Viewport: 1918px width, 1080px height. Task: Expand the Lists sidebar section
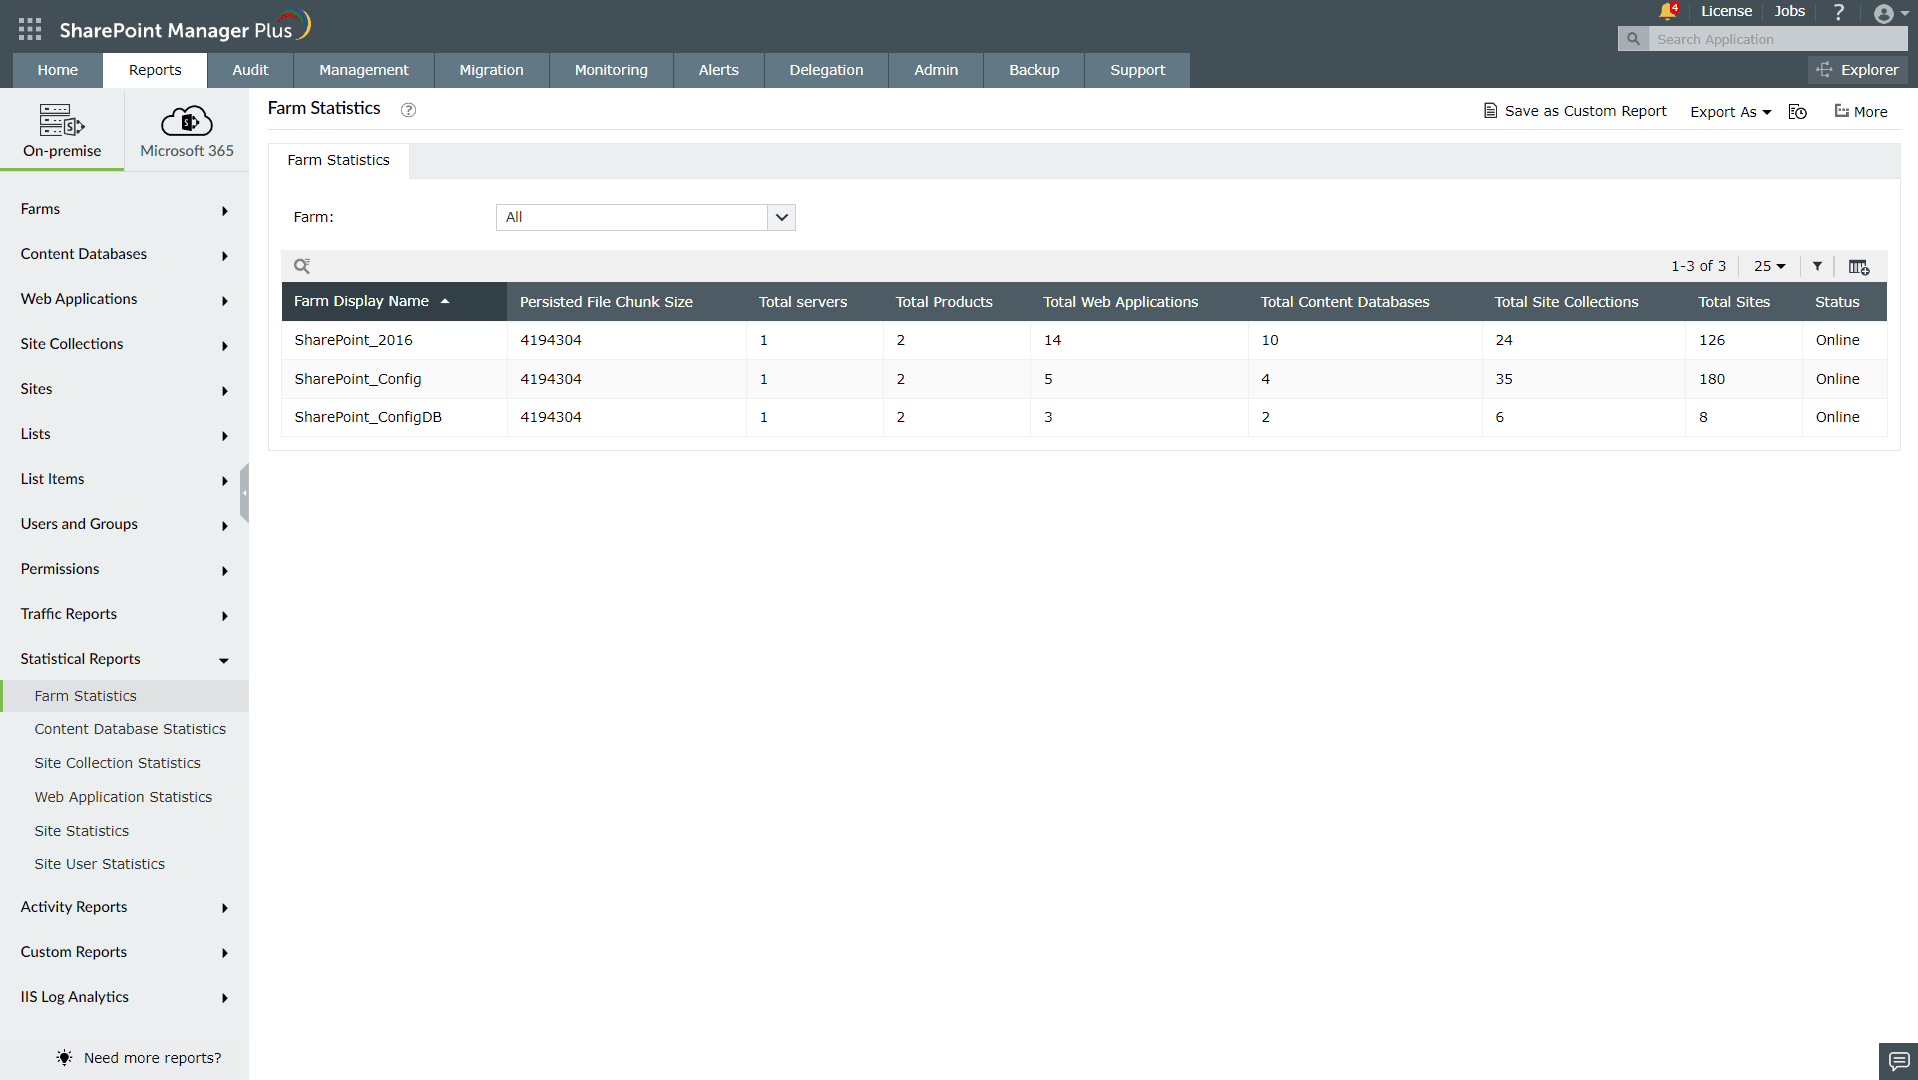(x=124, y=434)
